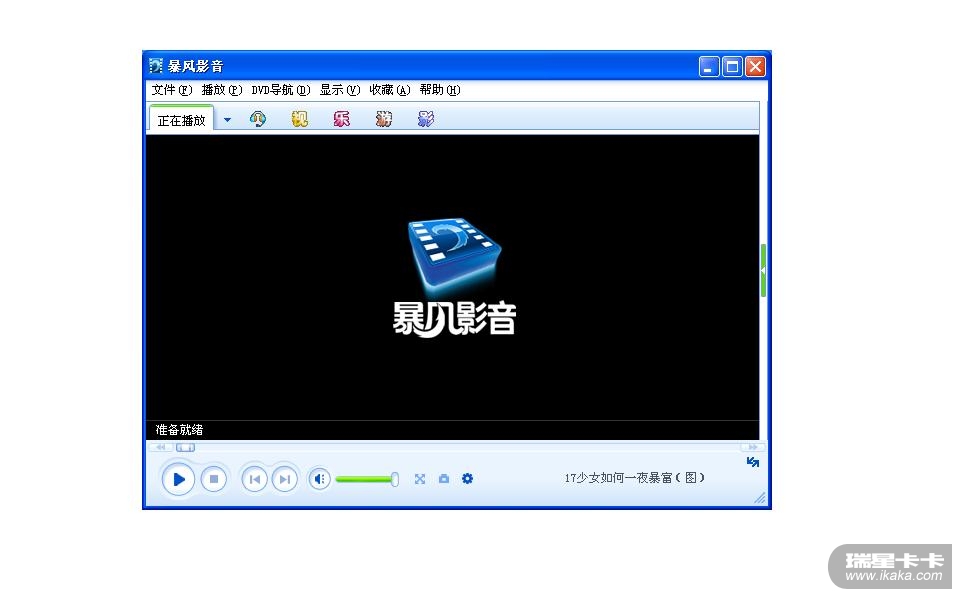Click the playback progress seek bar thumb
This screenshot has height=595, width=962.
click(x=185, y=448)
